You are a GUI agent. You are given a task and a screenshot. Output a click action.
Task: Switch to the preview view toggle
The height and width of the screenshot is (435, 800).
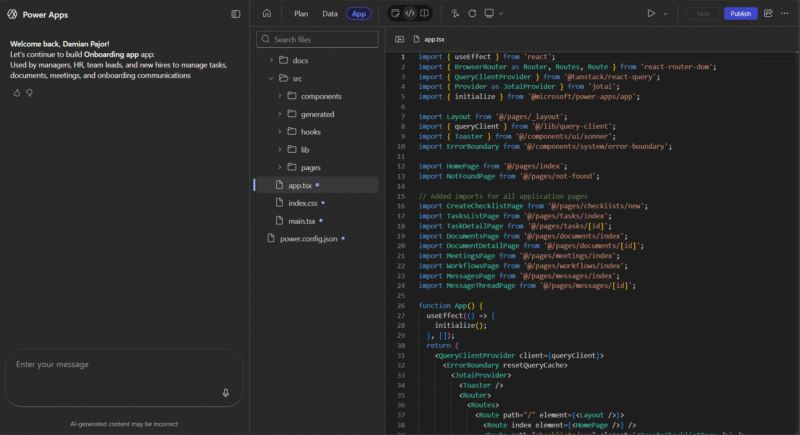395,14
